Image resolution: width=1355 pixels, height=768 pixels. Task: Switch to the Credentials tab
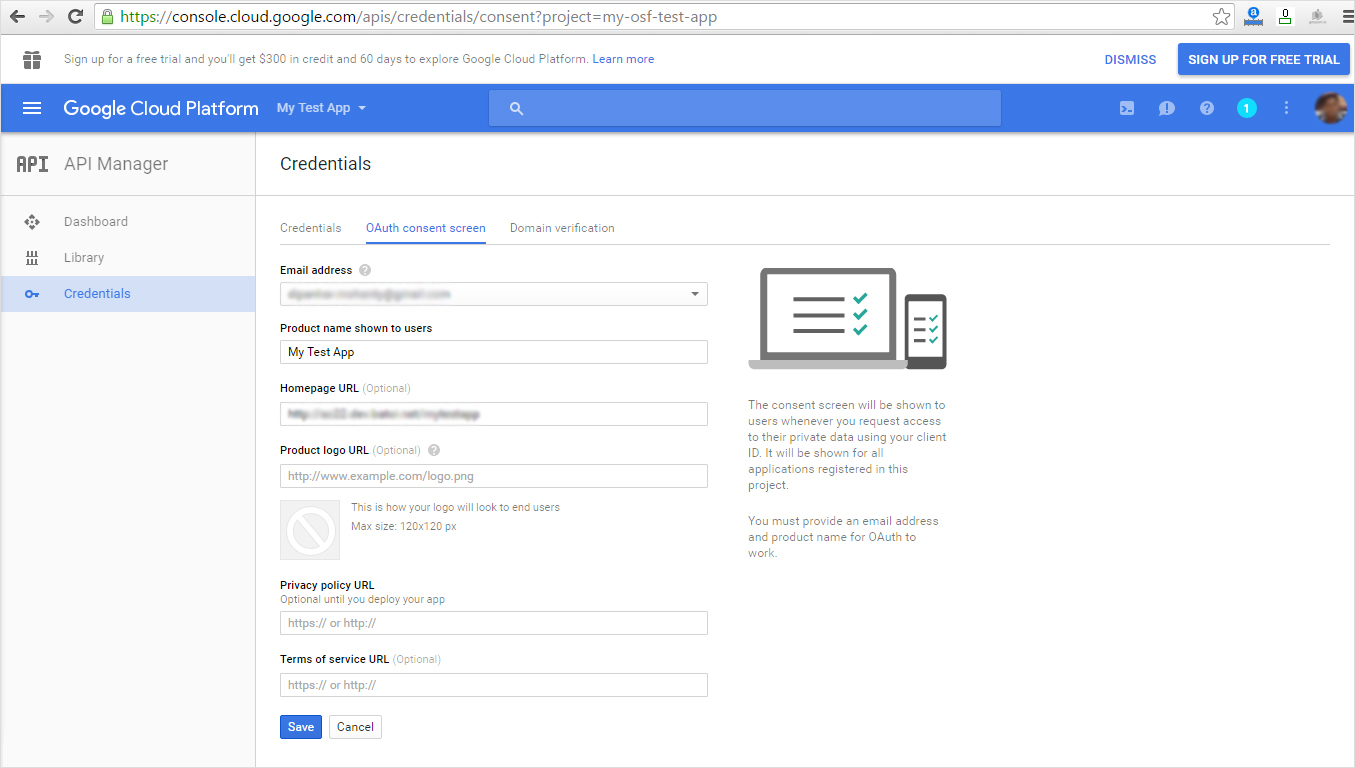point(311,228)
